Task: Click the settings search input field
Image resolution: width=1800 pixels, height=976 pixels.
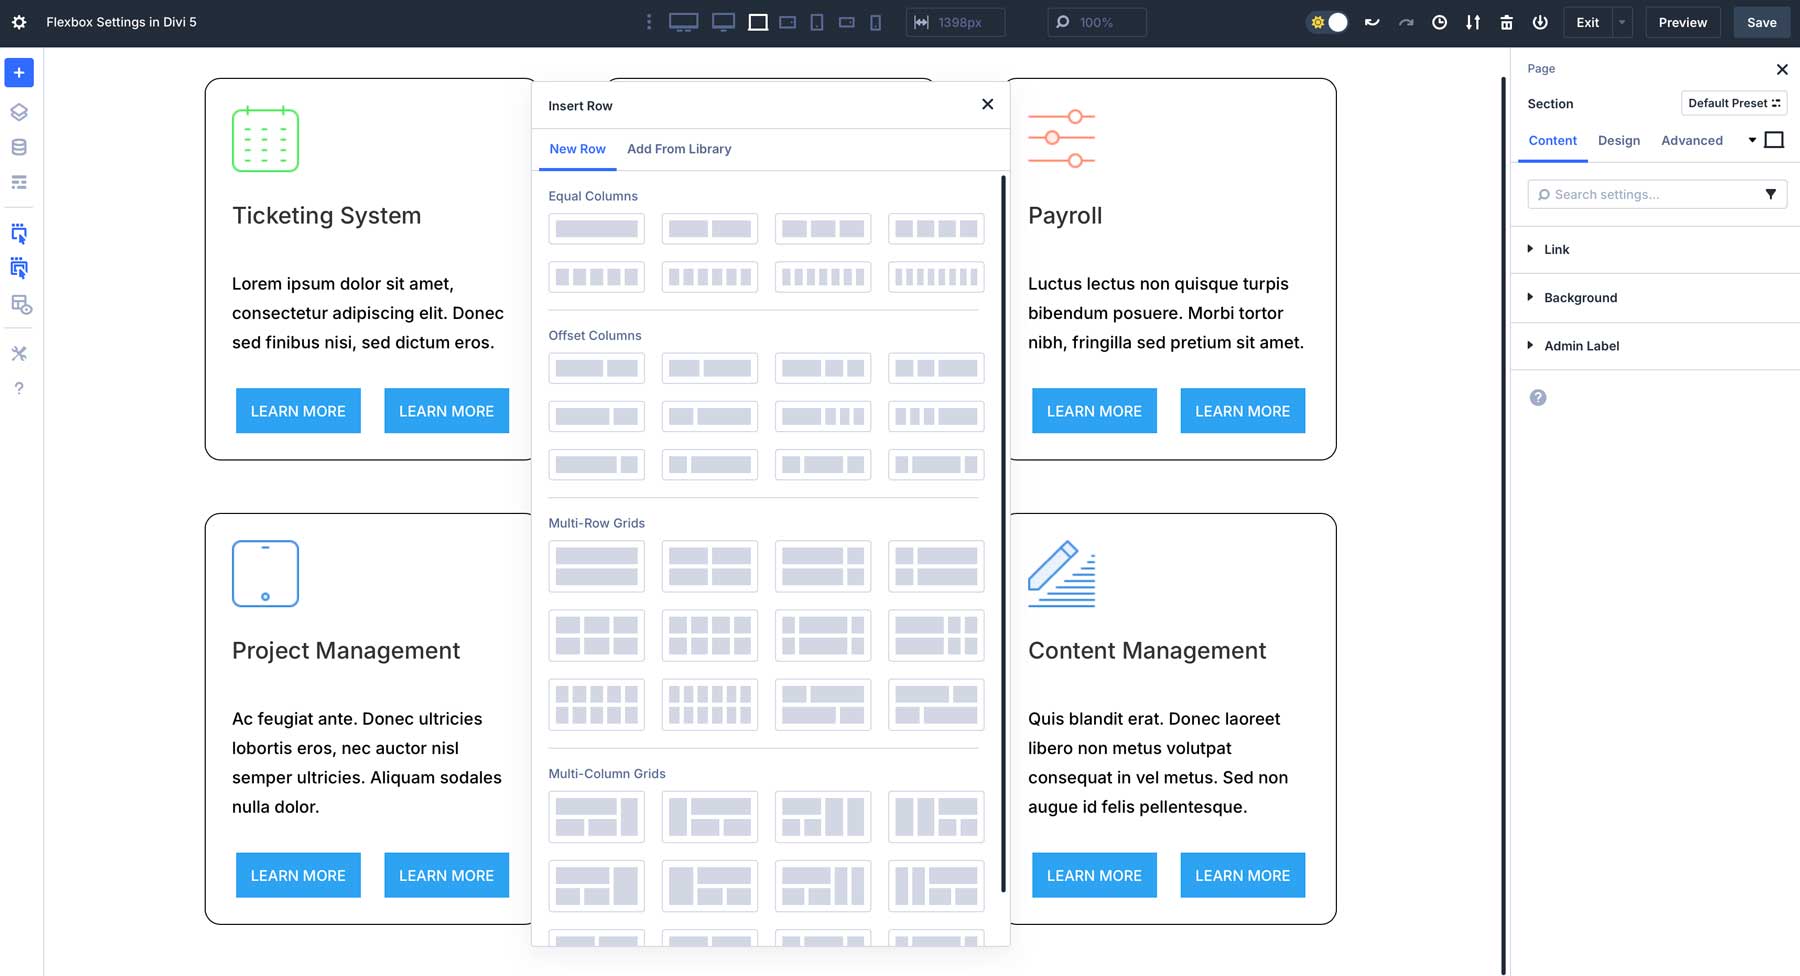Action: click(1650, 194)
